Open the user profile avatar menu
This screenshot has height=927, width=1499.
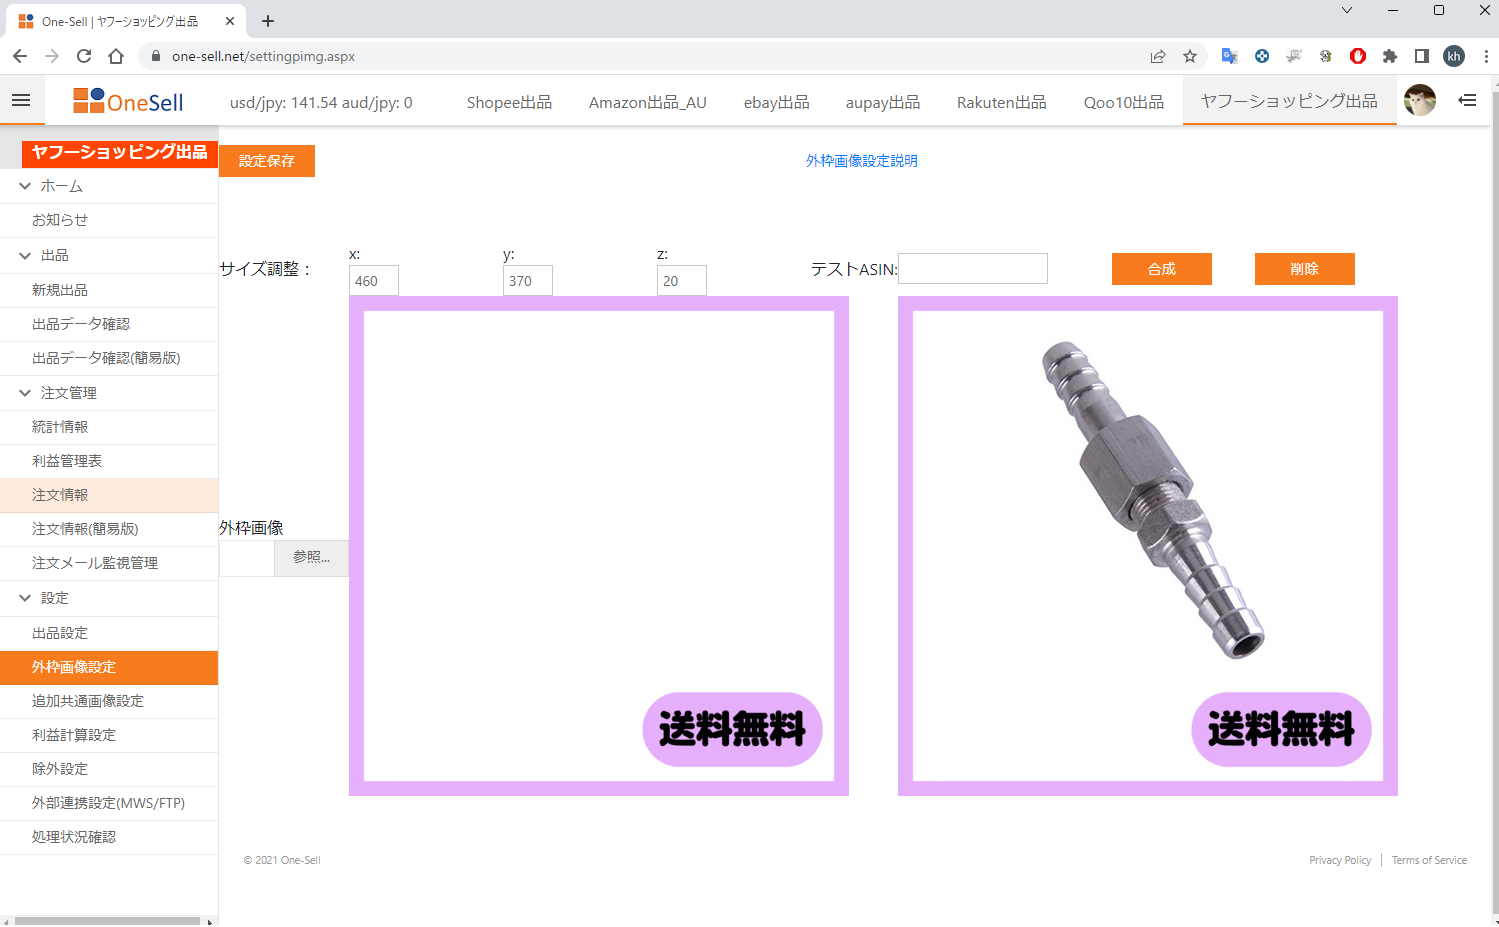click(x=1419, y=100)
